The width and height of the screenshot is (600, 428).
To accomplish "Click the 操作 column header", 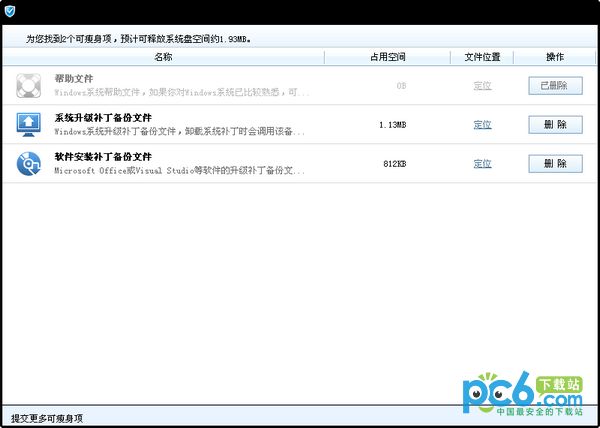I will (x=555, y=57).
